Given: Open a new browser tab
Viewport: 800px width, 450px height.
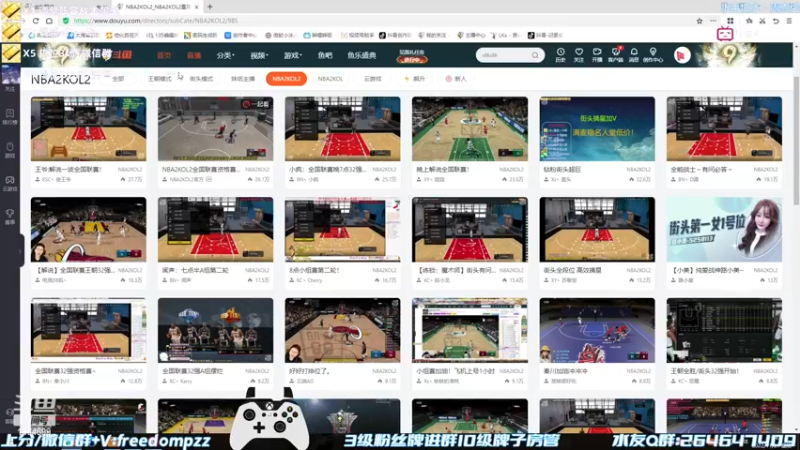Looking at the screenshot, I should [210, 7].
